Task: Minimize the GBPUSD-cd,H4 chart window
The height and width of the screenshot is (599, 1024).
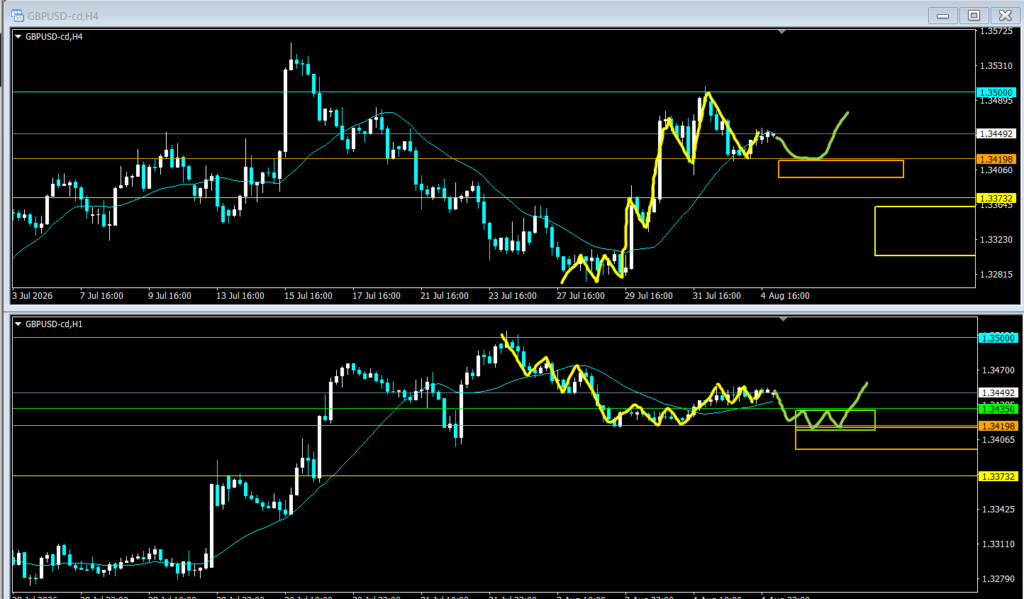Action: click(x=942, y=16)
